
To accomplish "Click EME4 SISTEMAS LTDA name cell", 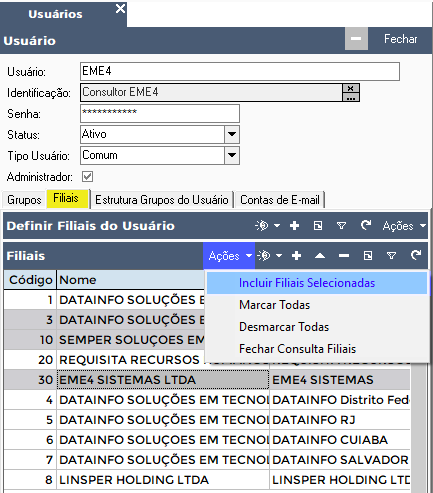I will pyautogui.click(x=163, y=380).
